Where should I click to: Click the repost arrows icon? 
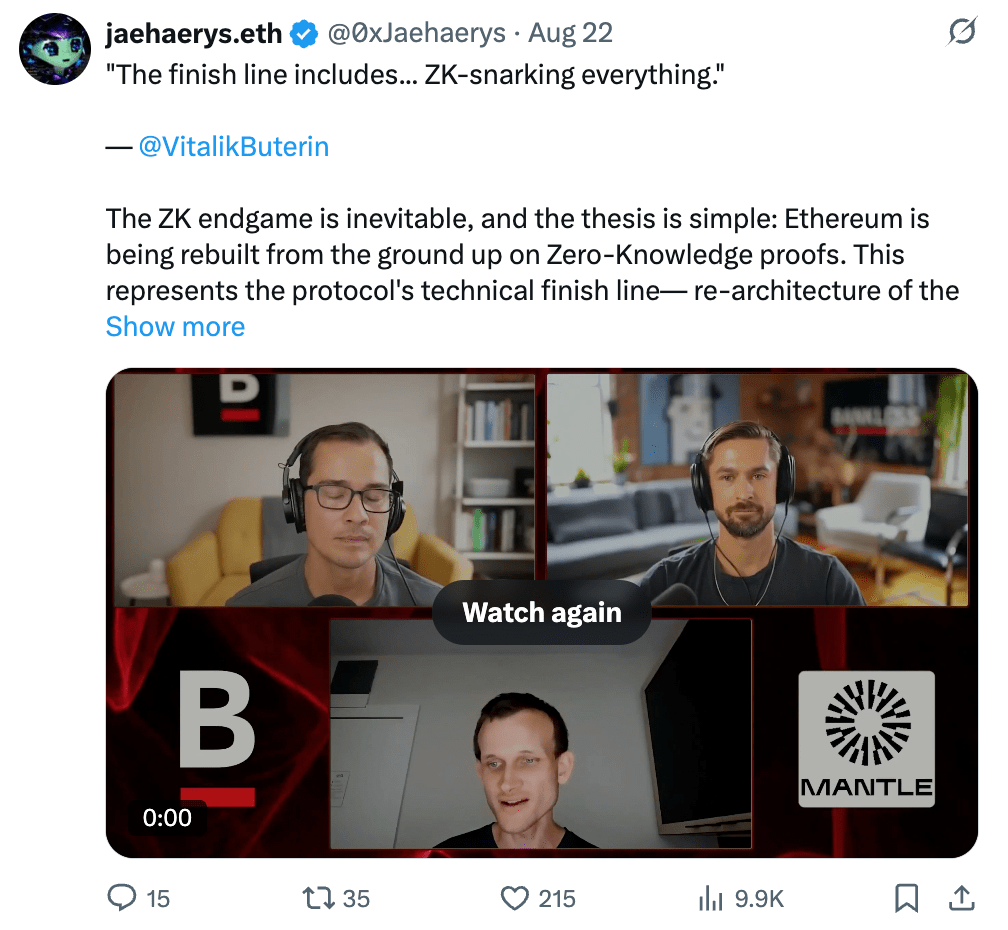pos(318,898)
